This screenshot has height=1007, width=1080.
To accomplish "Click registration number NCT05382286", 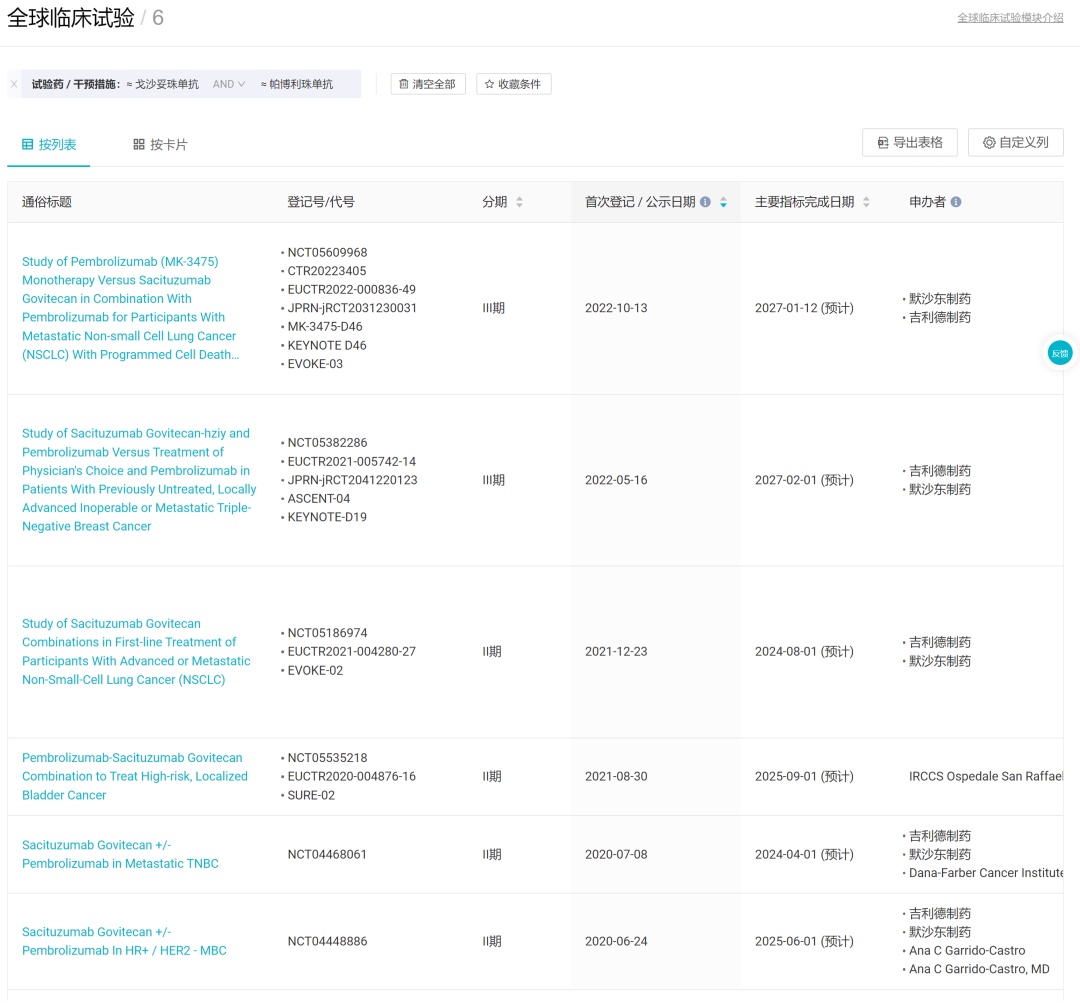I will coord(327,443).
